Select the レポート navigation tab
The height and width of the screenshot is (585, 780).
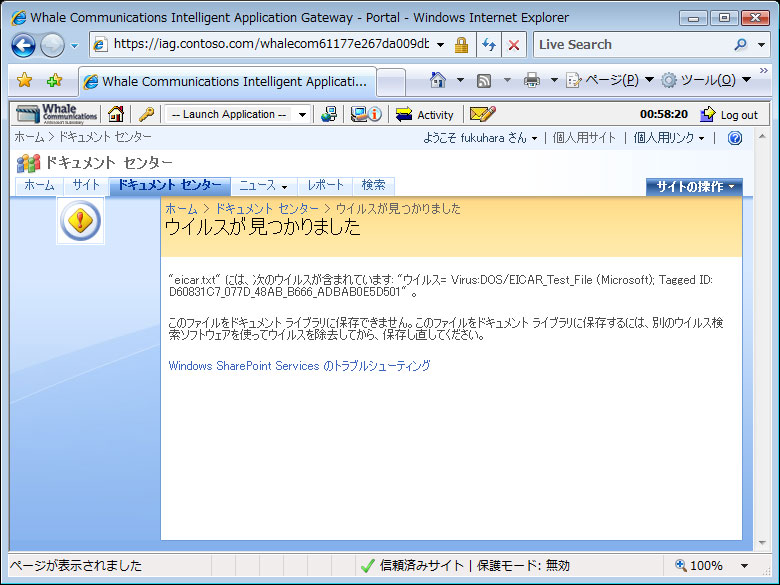325,186
